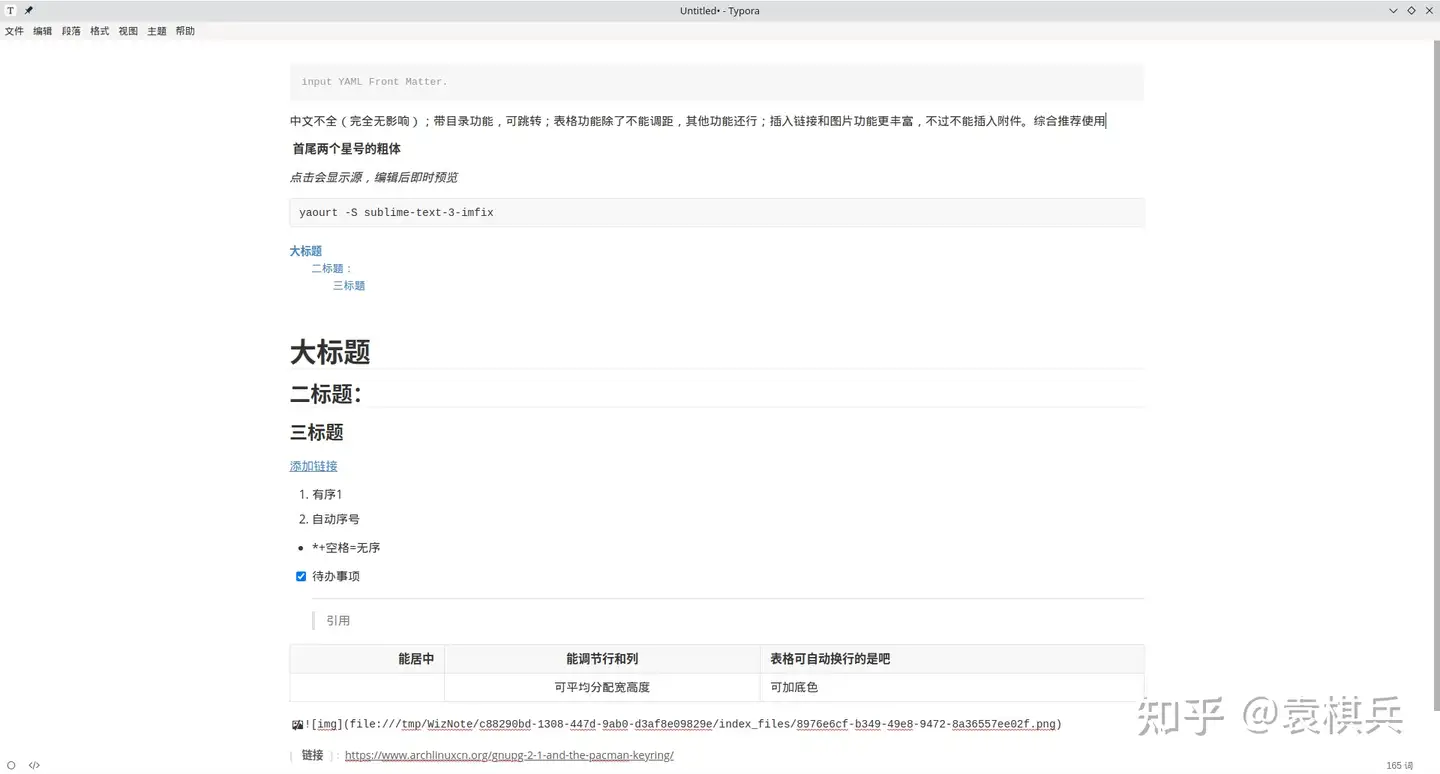Select the 可平均分配宽高度 table cell

click(602, 687)
